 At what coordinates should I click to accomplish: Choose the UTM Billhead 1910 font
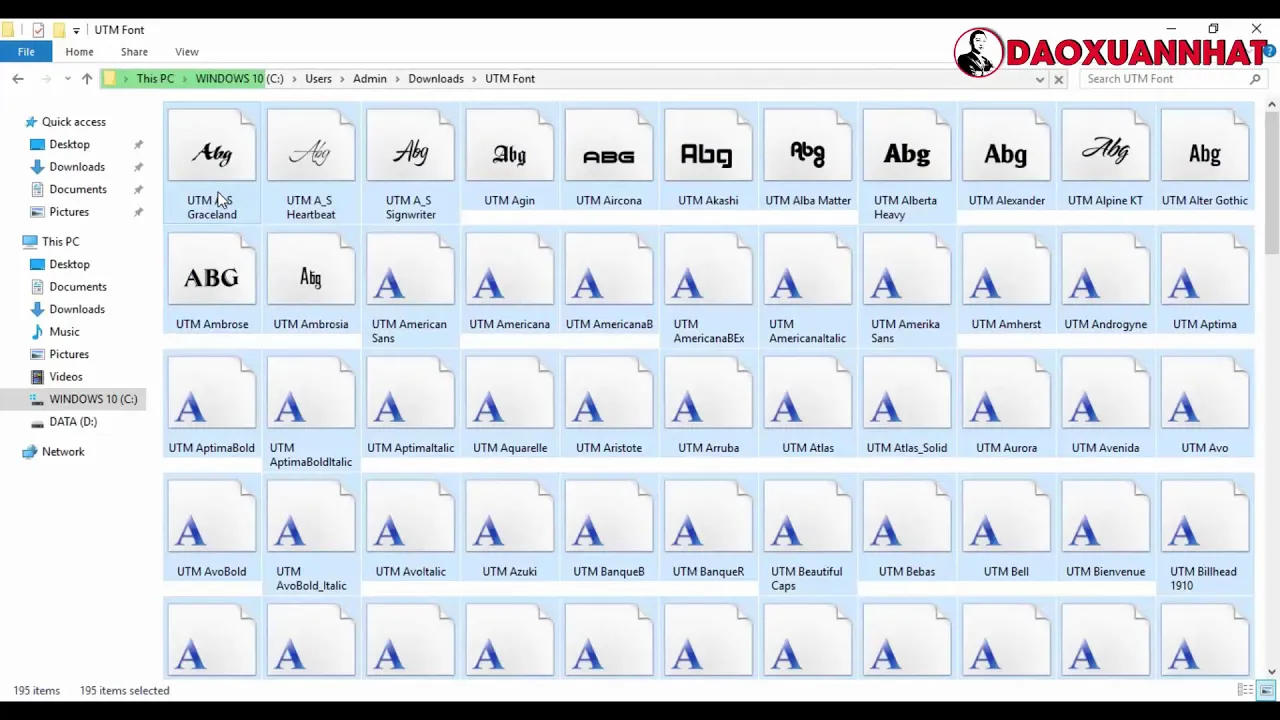pyautogui.click(x=1205, y=536)
